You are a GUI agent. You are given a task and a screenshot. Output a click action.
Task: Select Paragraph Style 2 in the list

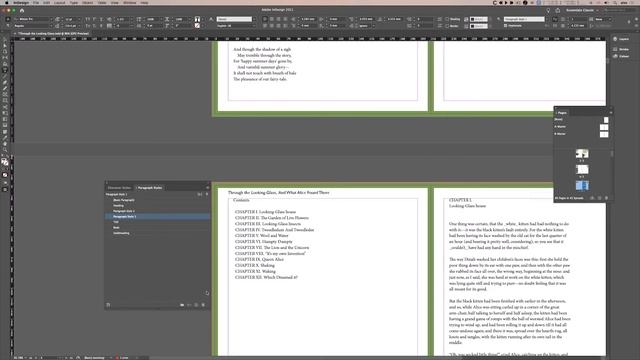(158, 211)
